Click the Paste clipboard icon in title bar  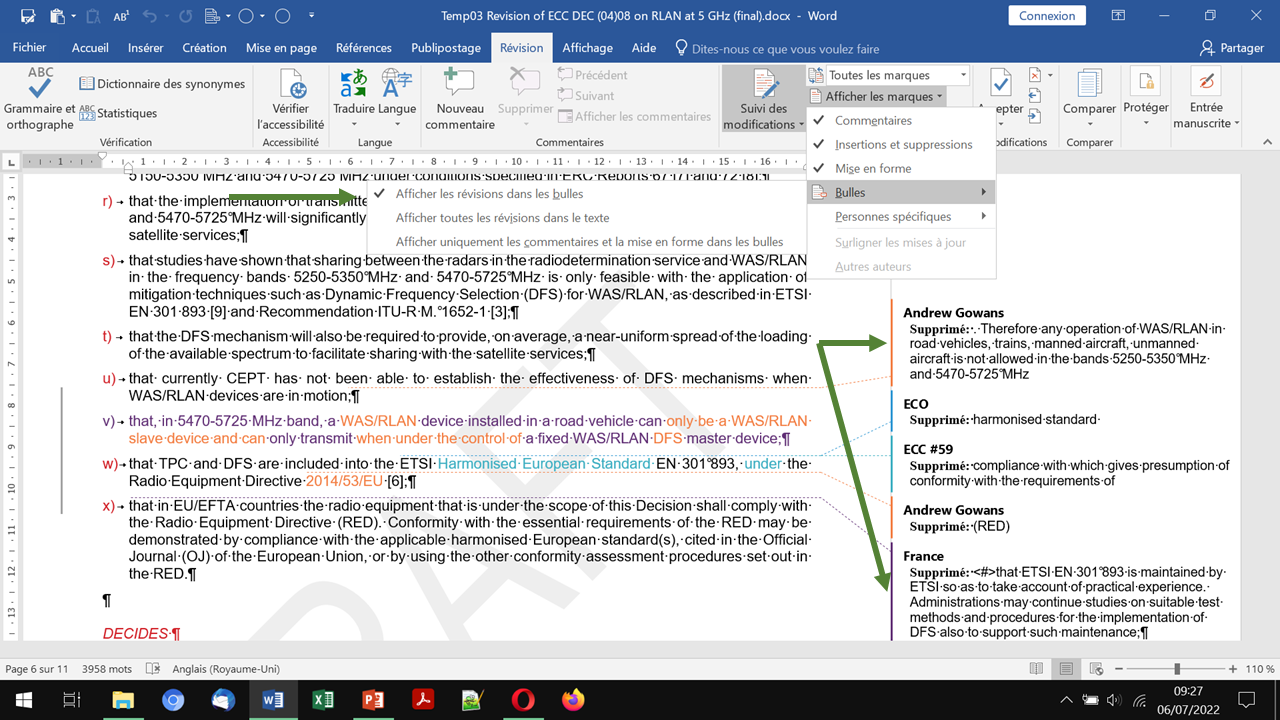click(x=57, y=16)
